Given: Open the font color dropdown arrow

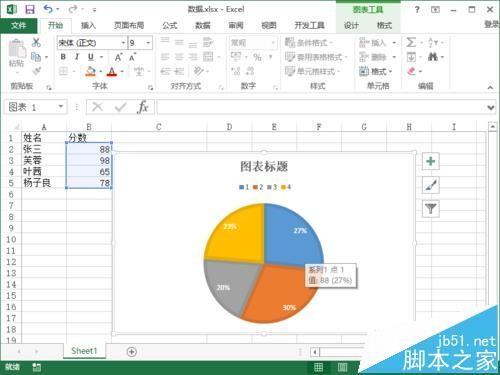Looking at the screenshot, I should click(122, 71).
